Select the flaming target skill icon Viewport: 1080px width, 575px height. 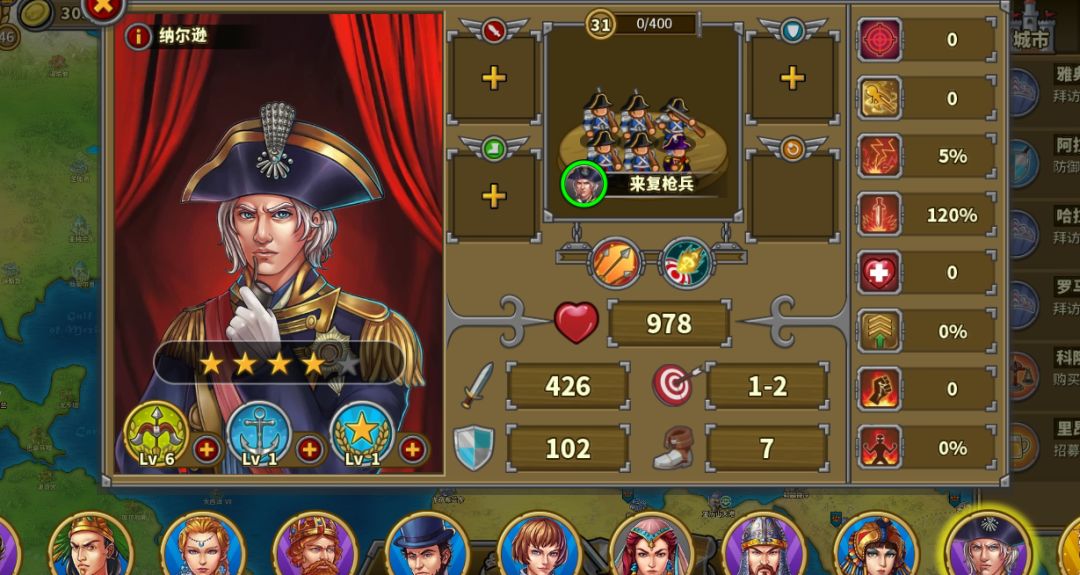(685, 262)
